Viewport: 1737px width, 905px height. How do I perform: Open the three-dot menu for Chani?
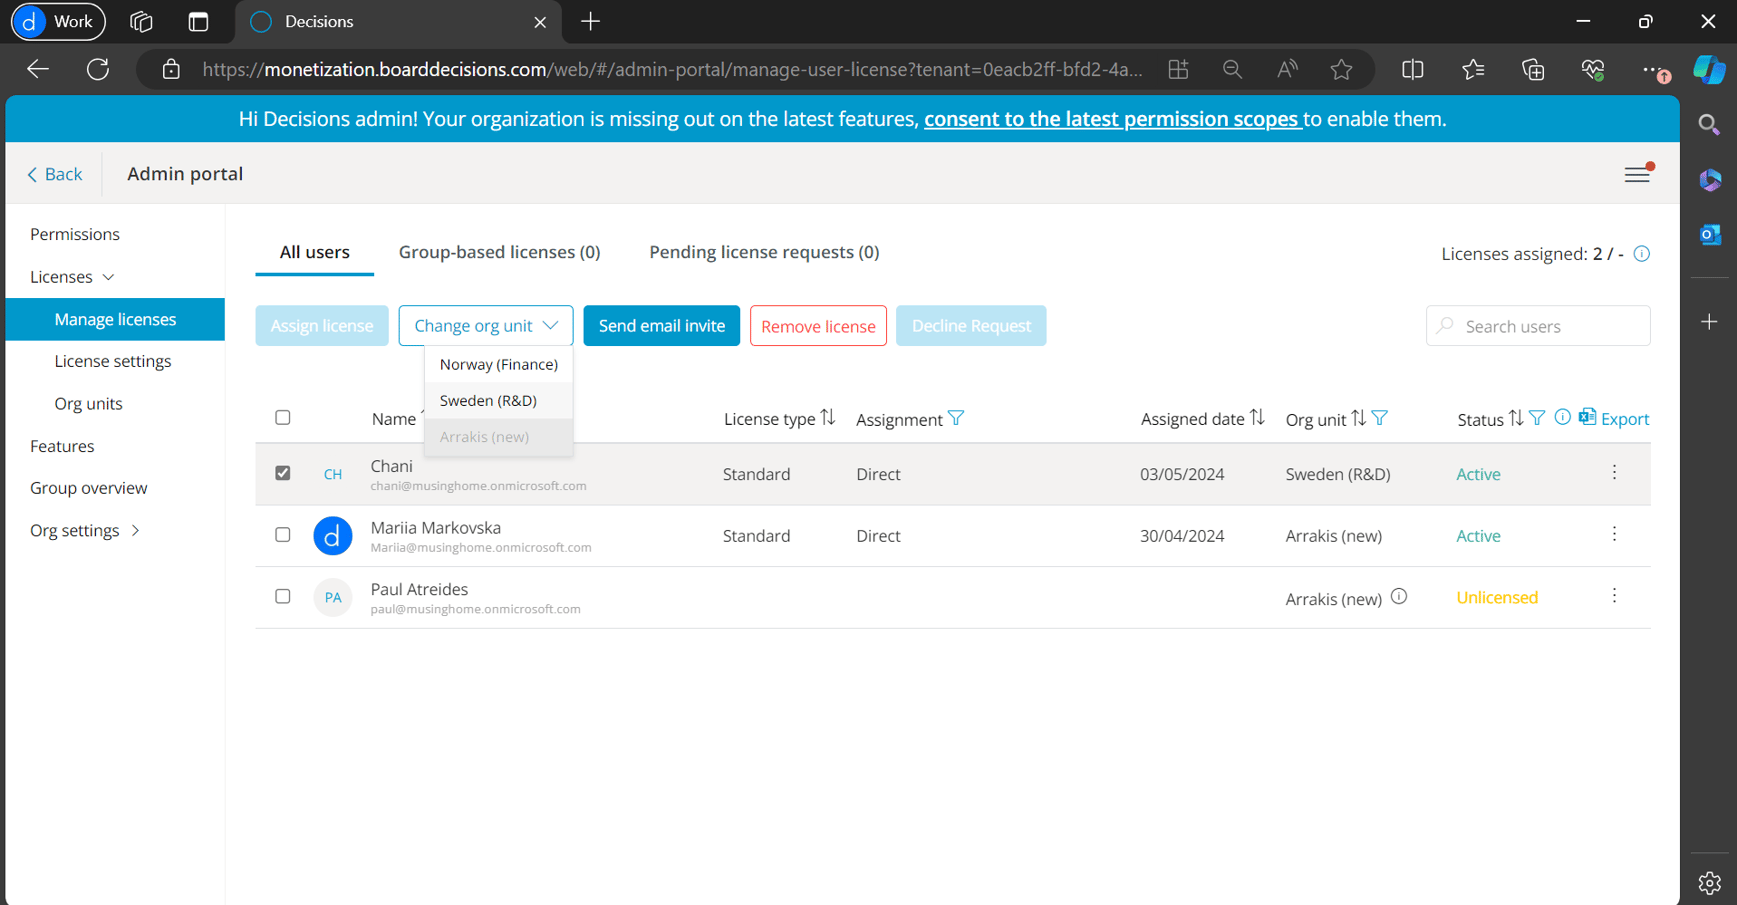(1614, 473)
